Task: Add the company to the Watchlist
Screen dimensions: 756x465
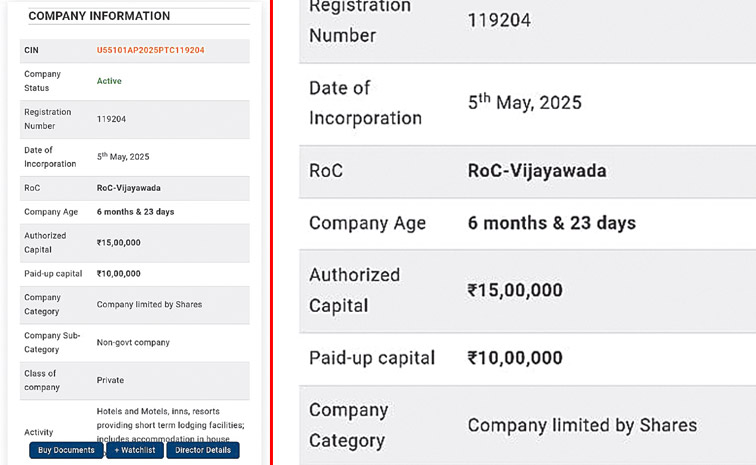Action: [x=134, y=450]
